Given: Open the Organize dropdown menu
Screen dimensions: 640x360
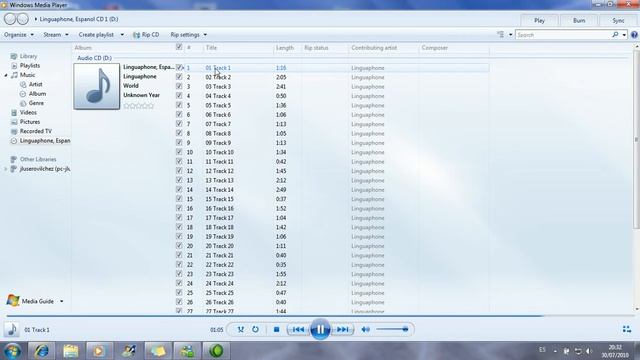Looking at the screenshot, I should click(19, 35).
